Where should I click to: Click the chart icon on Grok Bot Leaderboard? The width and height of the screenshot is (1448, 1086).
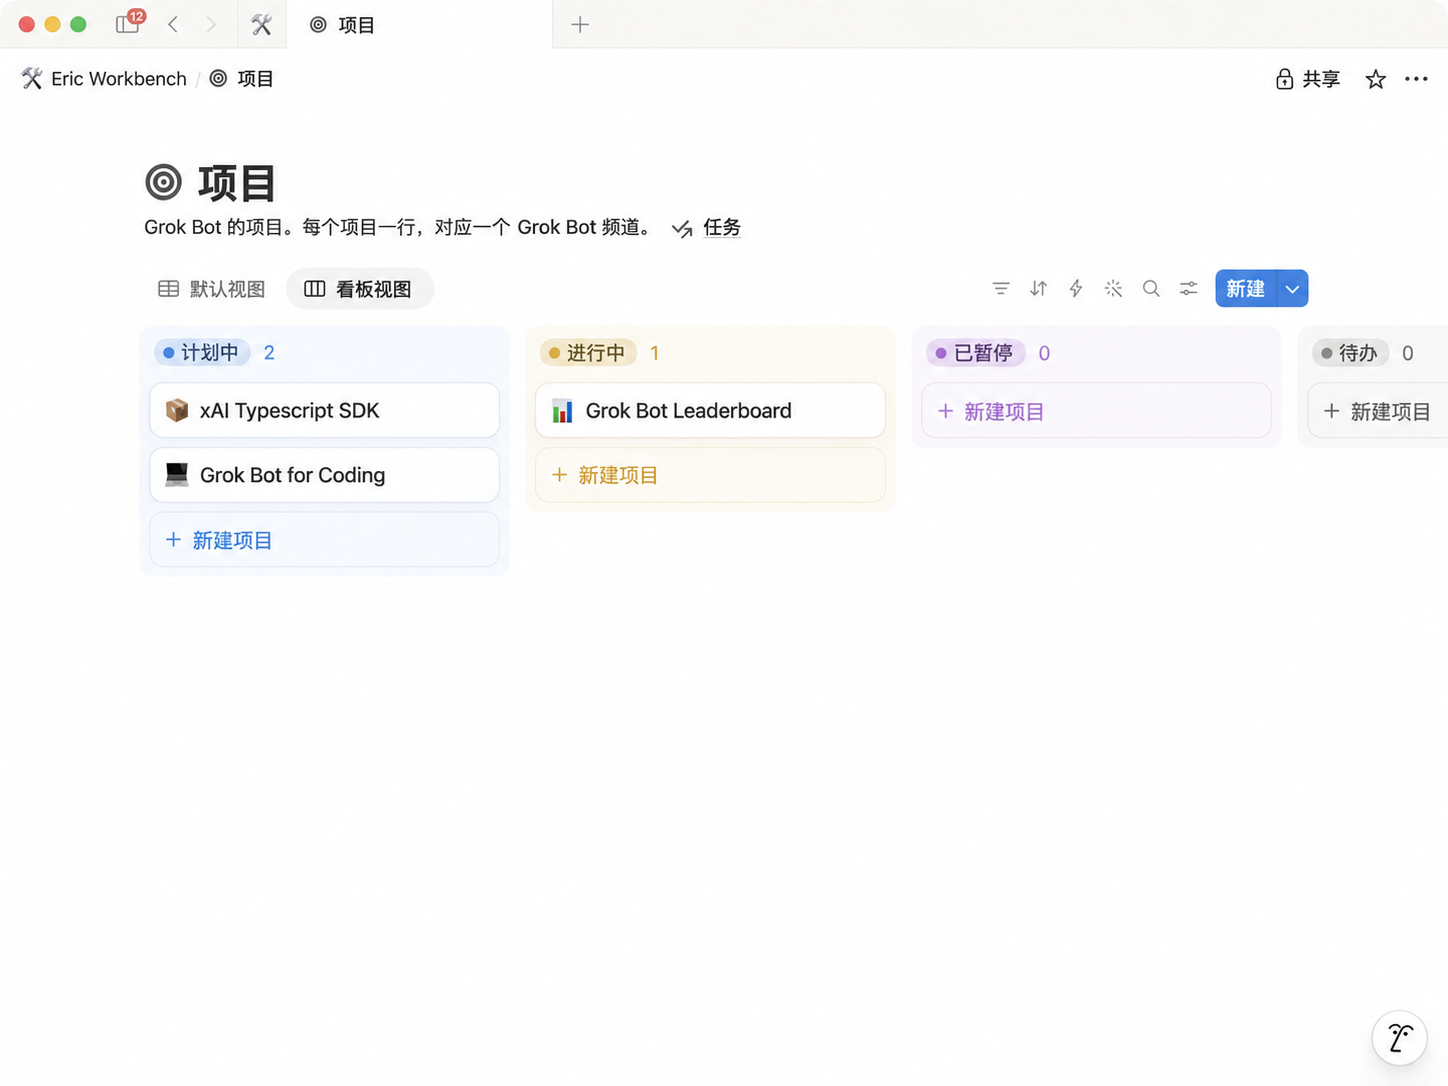click(x=563, y=411)
